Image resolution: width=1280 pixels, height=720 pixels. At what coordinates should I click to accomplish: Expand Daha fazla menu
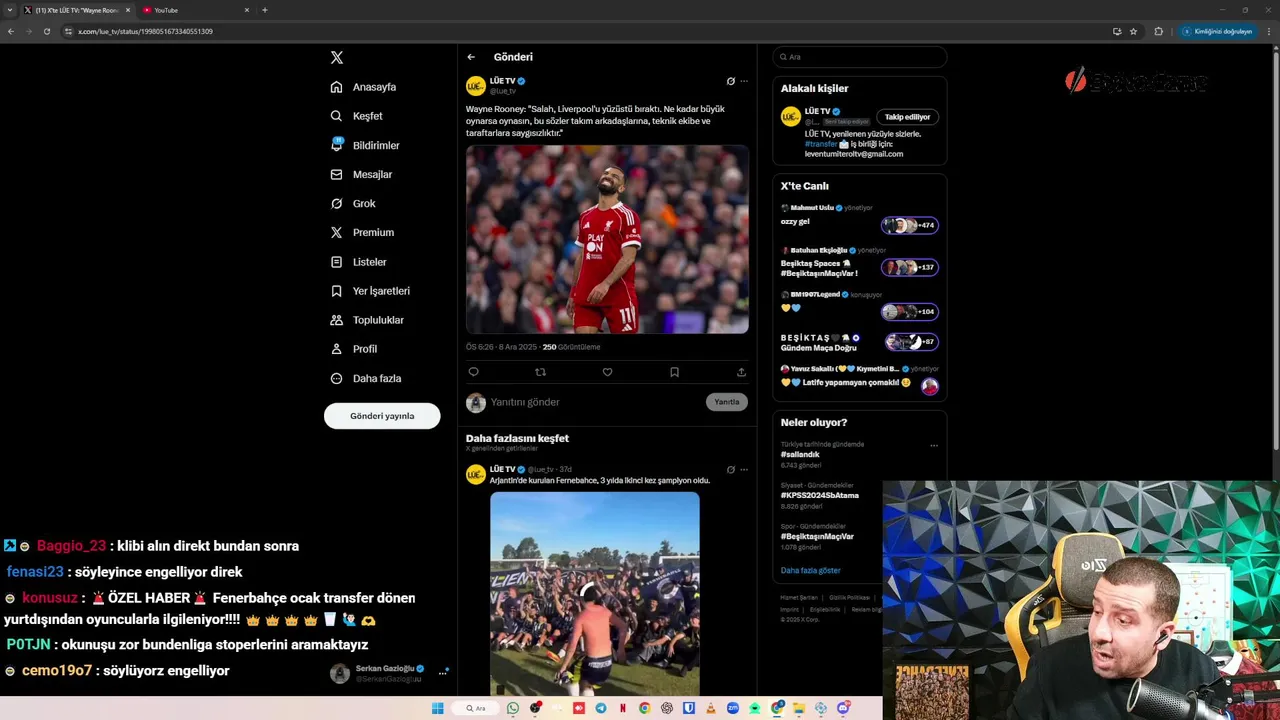pos(366,378)
